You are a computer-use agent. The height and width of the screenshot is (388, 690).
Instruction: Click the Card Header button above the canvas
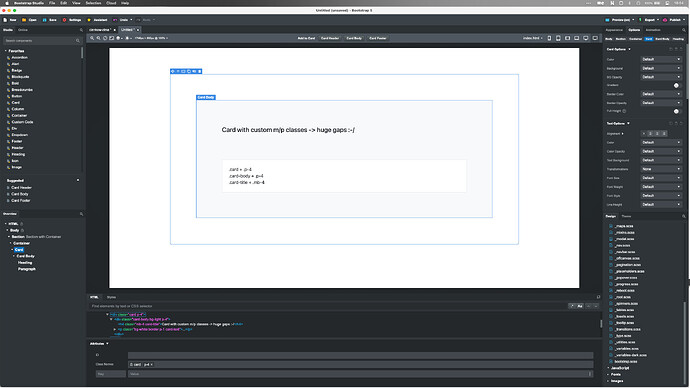click(330, 38)
